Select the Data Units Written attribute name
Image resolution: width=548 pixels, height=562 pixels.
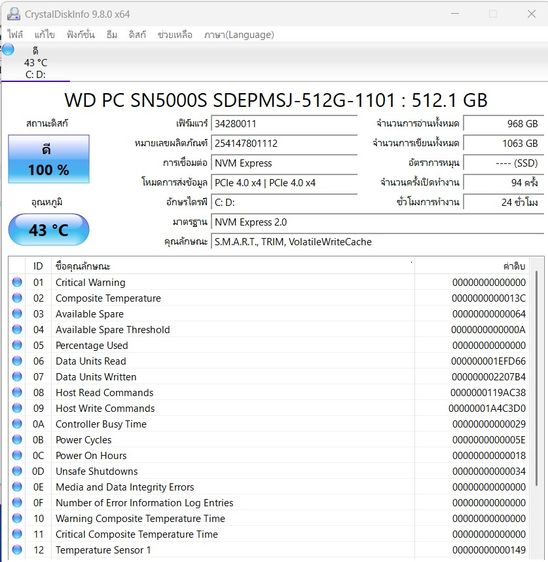96,377
